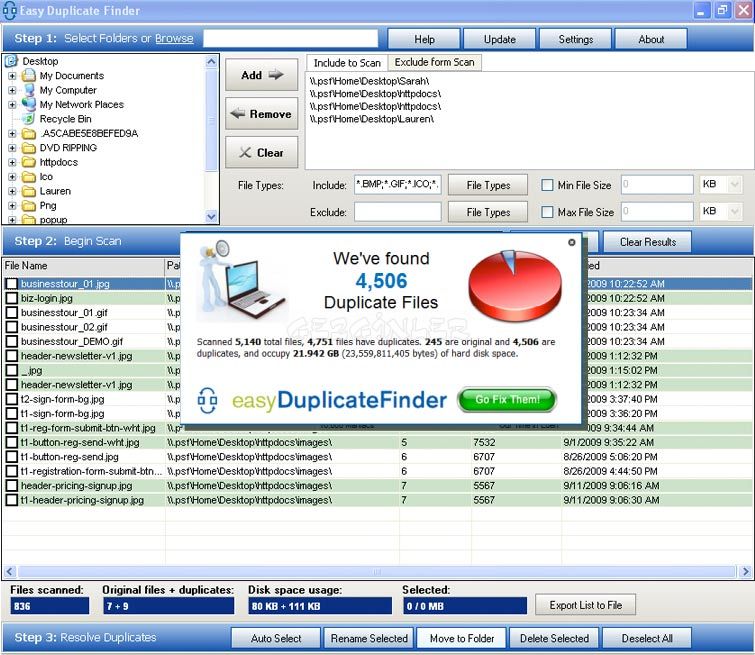Expand the My Computer tree node

point(13,90)
